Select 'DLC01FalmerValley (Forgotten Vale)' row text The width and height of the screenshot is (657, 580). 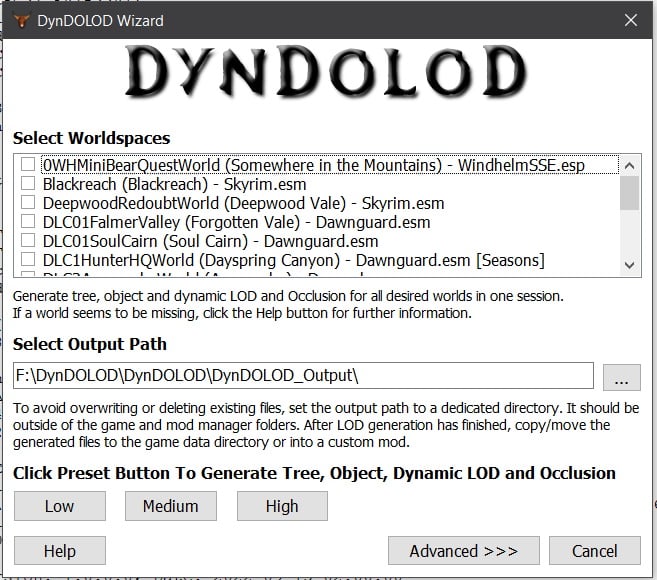(171, 222)
